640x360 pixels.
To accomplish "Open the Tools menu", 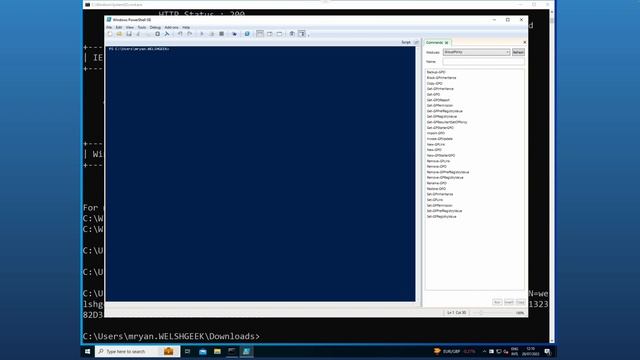I will 142,27.
